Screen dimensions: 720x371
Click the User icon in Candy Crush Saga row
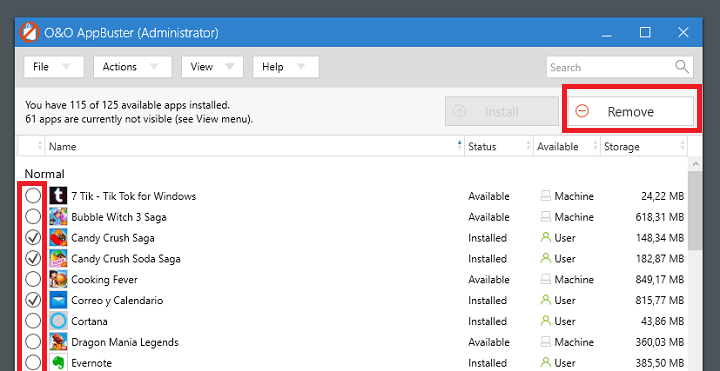coord(545,237)
